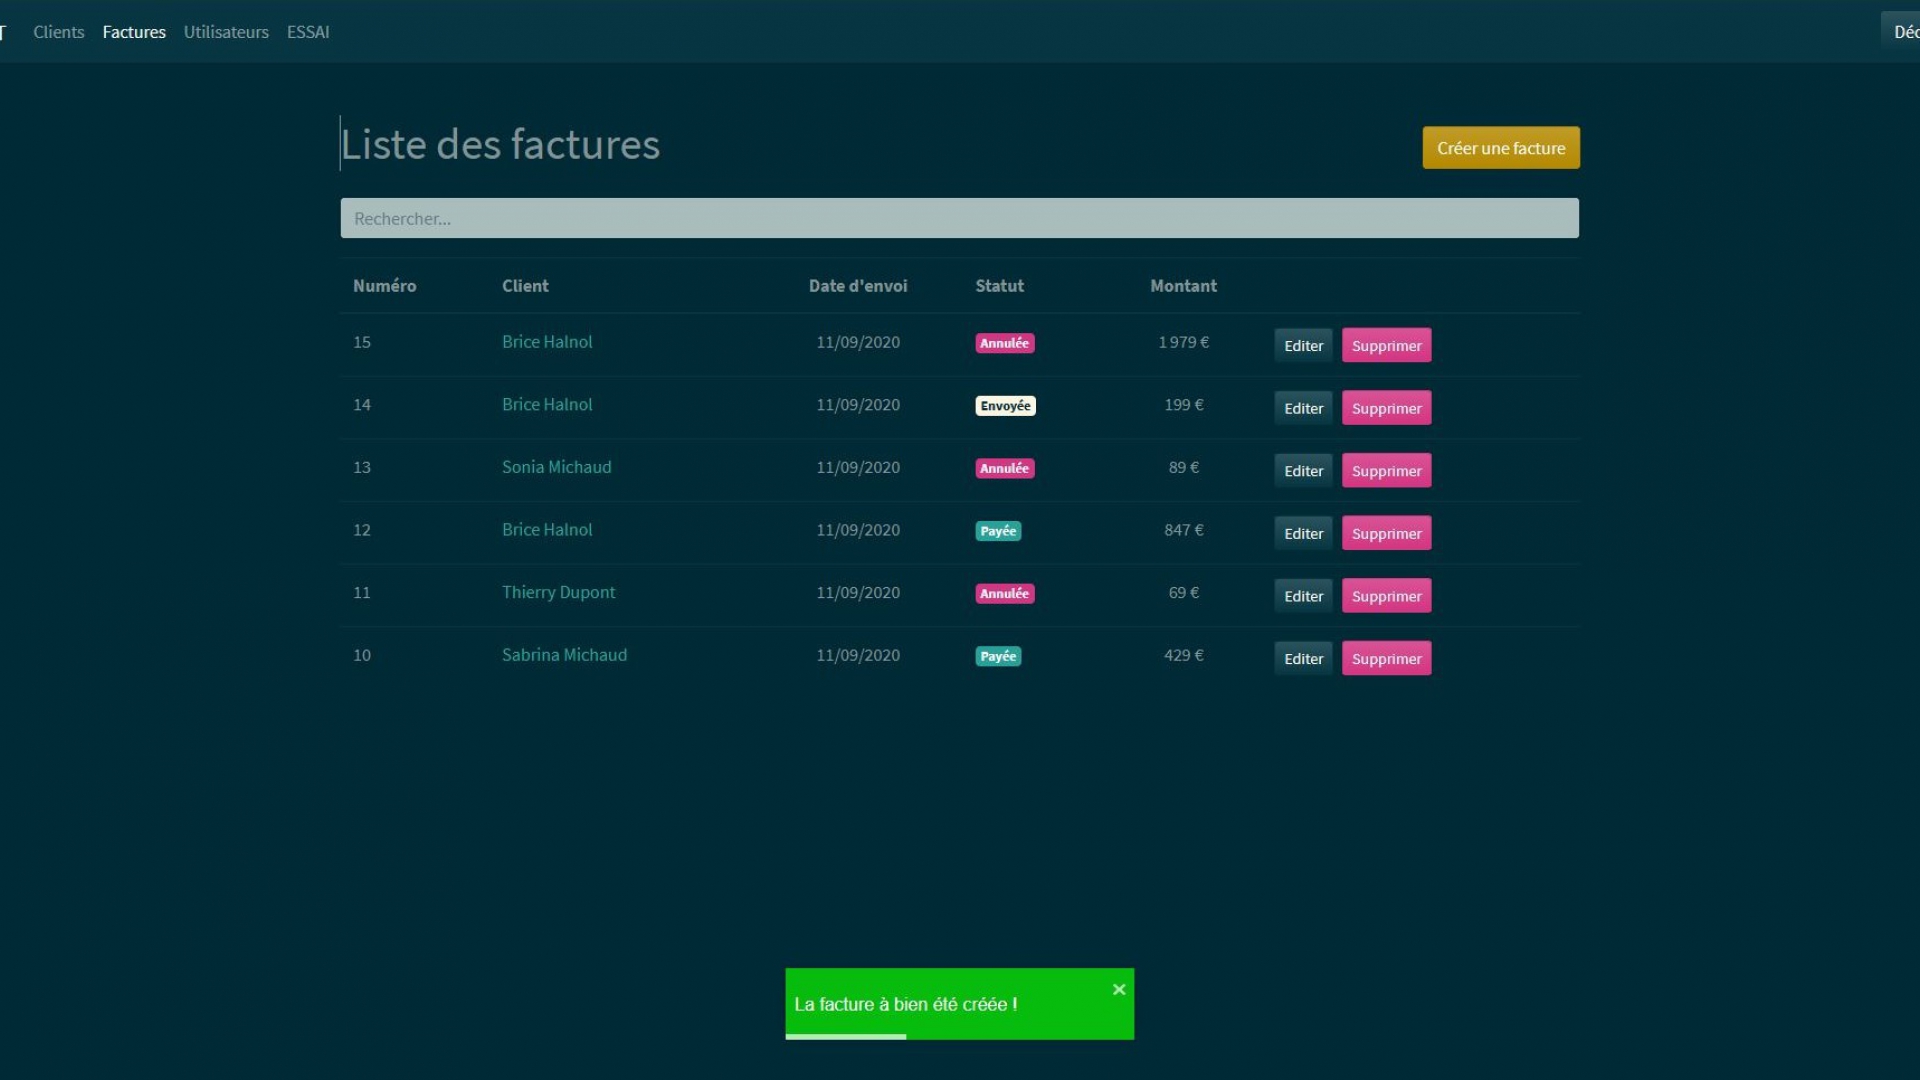Edit Sabrina Michaud's invoice
The height and width of the screenshot is (1080, 1920).
point(1303,659)
